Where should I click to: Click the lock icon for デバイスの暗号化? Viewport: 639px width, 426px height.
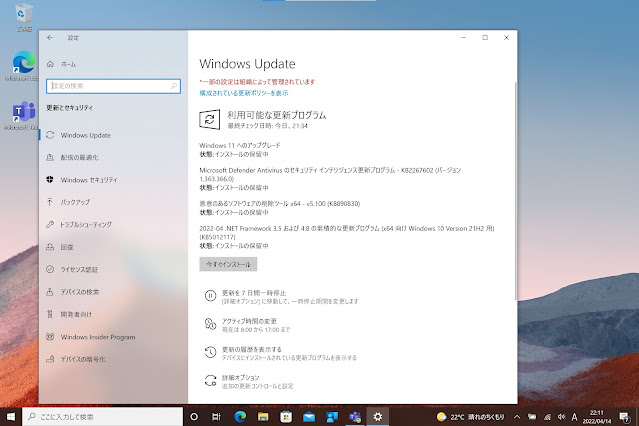pyautogui.click(x=50, y=359)
